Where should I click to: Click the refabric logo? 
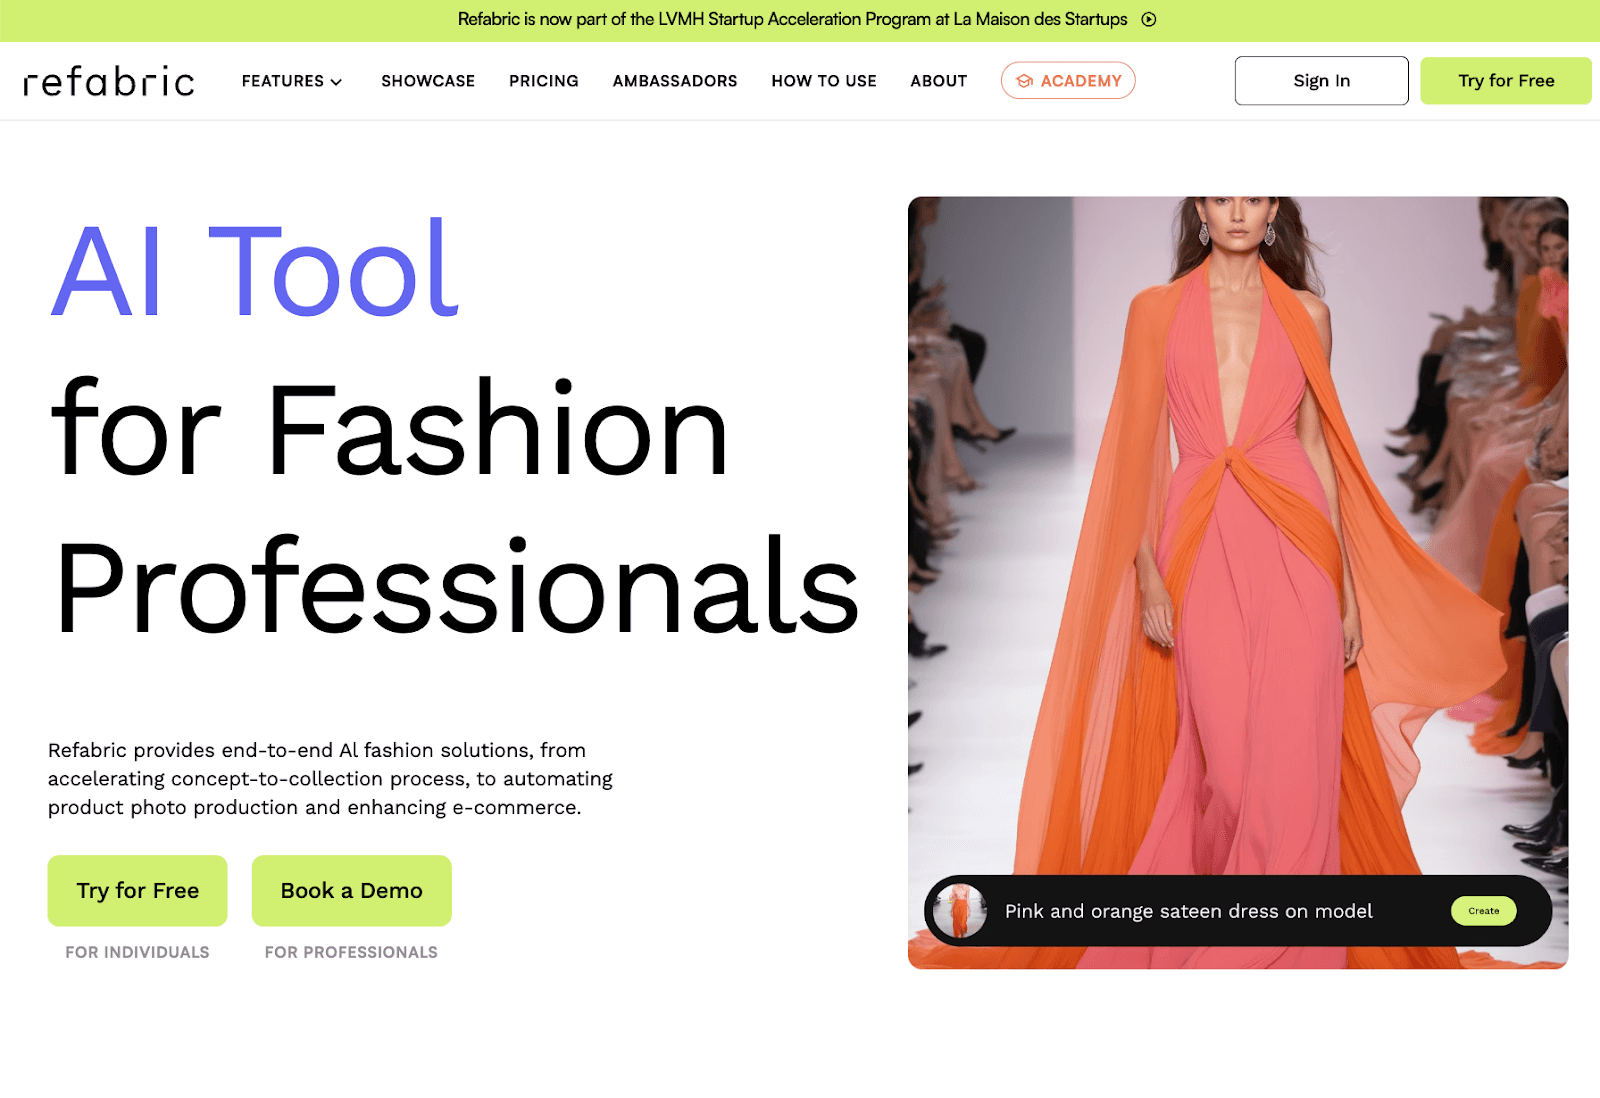coord(109,81)
